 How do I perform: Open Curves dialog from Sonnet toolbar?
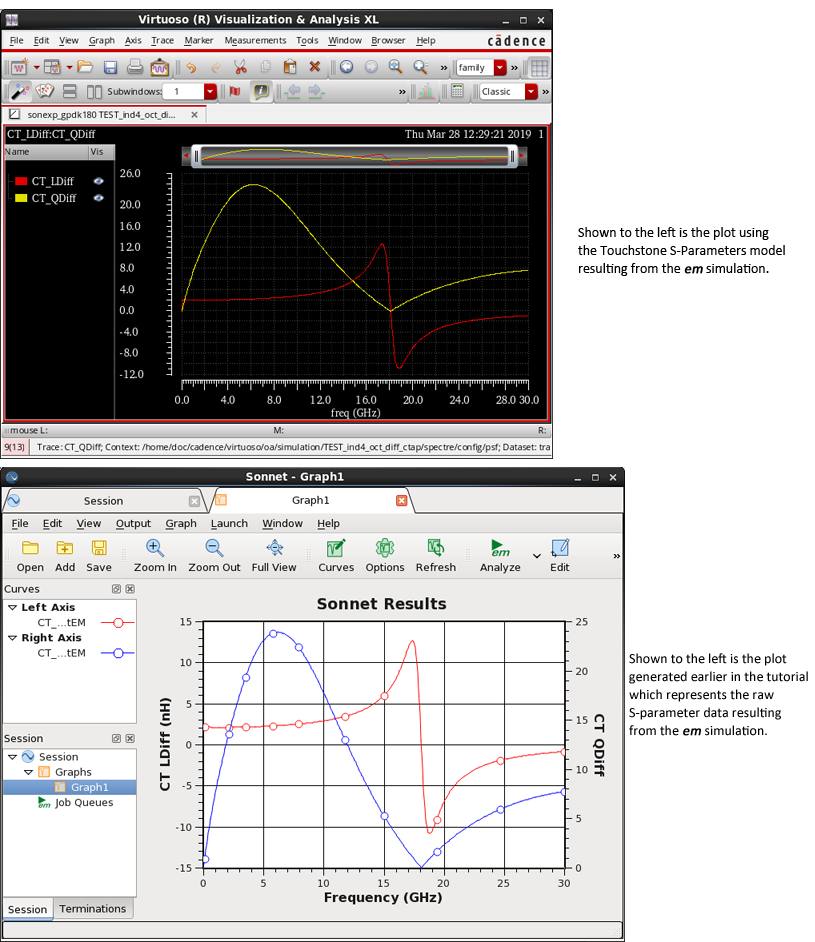click(x=336, y=556)
